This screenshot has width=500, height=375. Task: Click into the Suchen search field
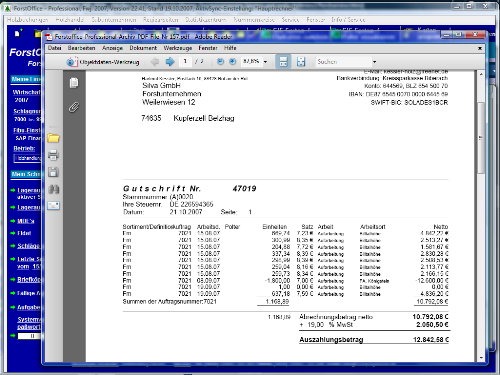pyautogui.click(x=343, y=62)
